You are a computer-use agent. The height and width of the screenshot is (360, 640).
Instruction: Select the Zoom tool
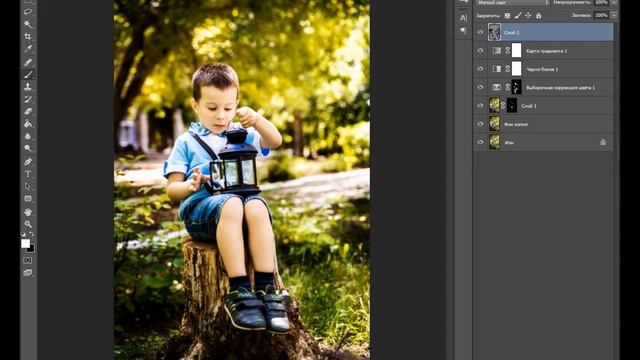pyautogui.click(x=28, y=224)
